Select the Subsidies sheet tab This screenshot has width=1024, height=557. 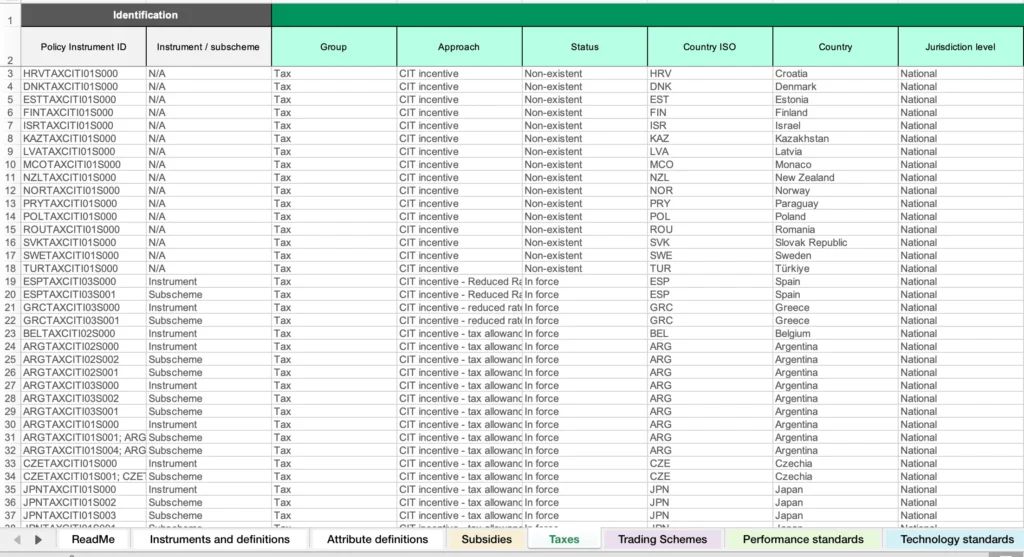point(487,539)
